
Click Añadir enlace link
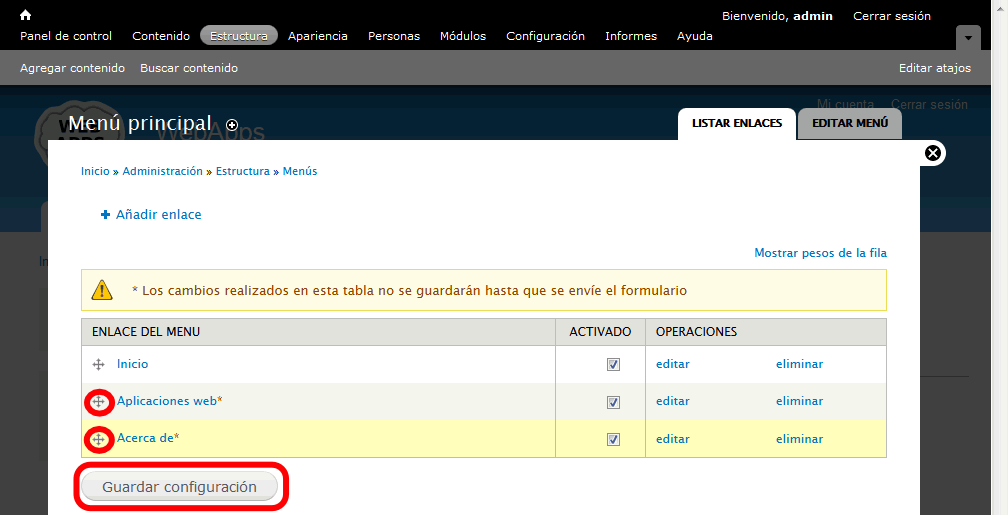[x=158, y=215]
